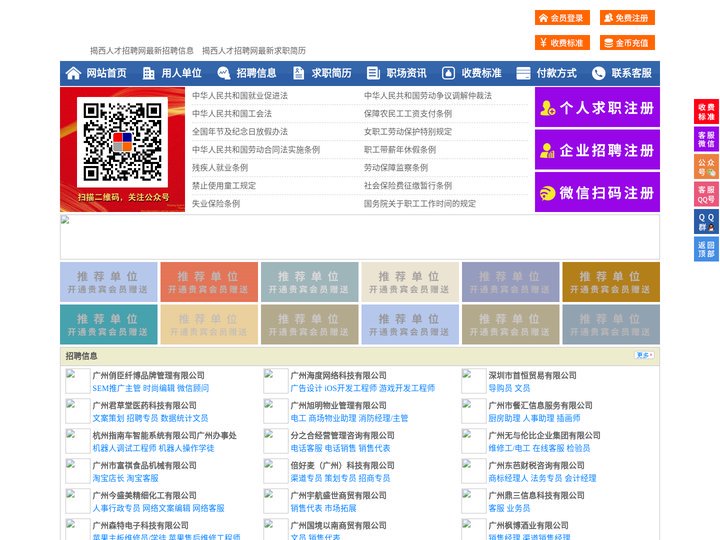720x540 pixels.
Task: Click the logo thumbnail of 深圳市首恒贸易有限公司
Action: click(473, 381)
